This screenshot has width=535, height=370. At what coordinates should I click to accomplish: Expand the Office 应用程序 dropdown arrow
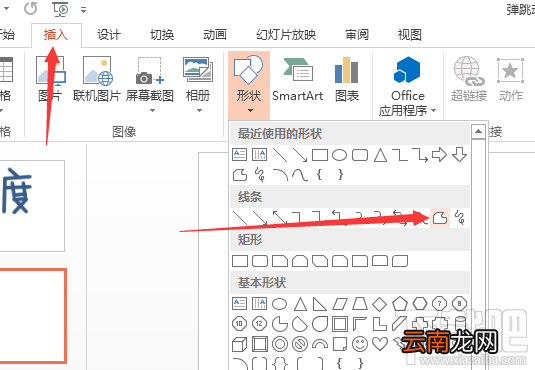pos(434,111)
